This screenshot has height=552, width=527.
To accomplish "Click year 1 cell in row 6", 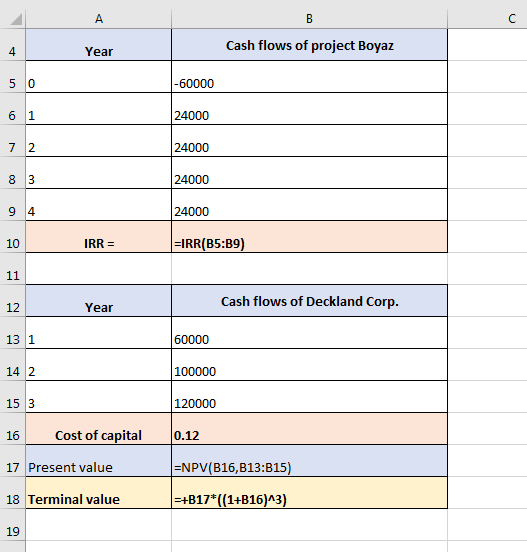I will click(99, 109).
